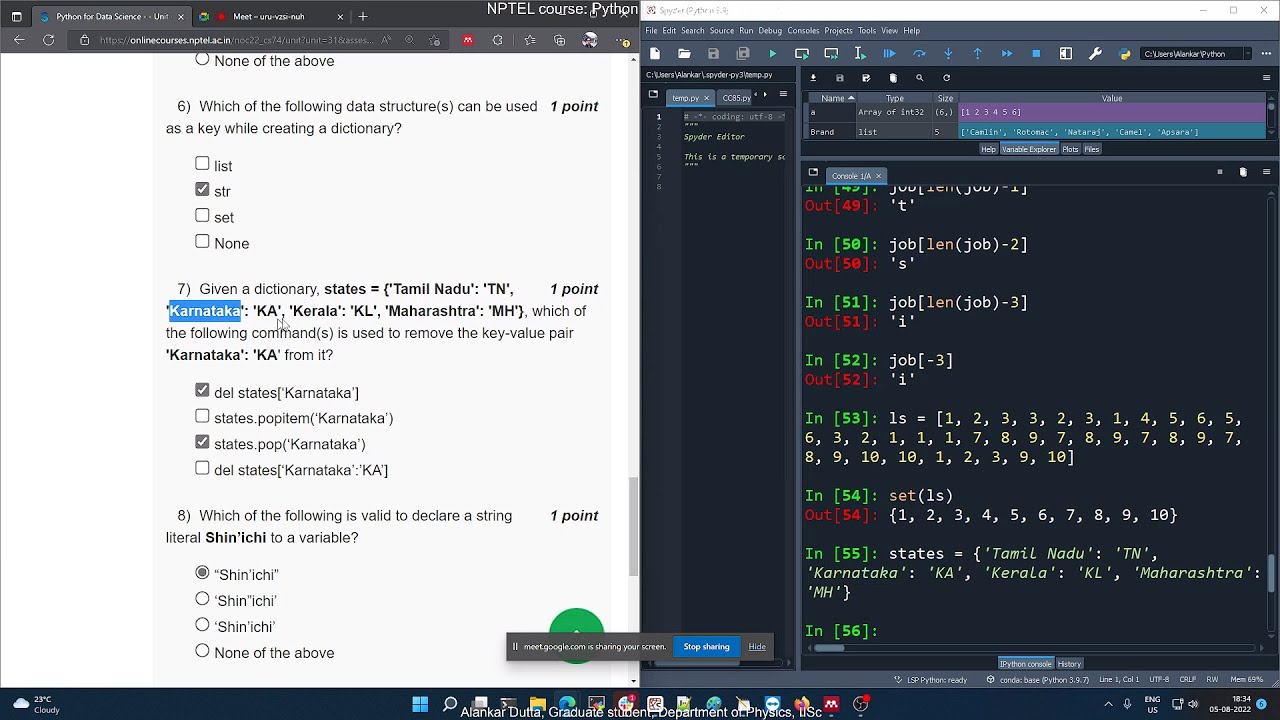Check the 'list' option in question 6
The height and width of the screenshot is (720, 1280).
[202, 164]
